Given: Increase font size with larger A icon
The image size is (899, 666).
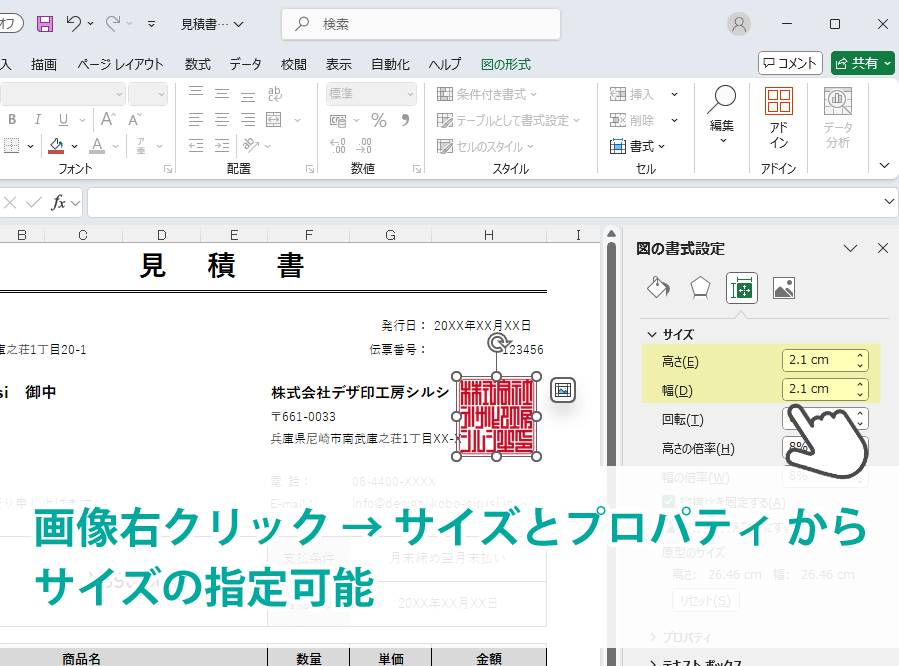Looking at the screenshot, I should [108, 119].
